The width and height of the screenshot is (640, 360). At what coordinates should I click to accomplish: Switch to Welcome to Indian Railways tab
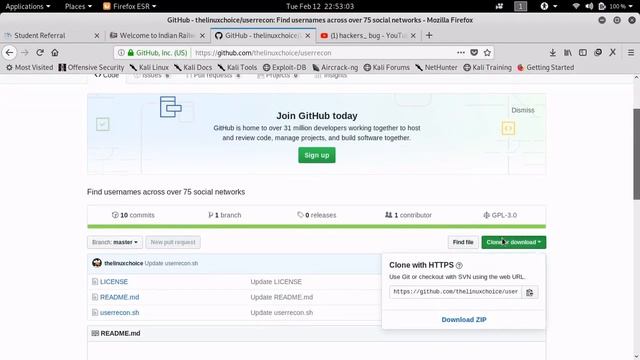pos(157,36)
